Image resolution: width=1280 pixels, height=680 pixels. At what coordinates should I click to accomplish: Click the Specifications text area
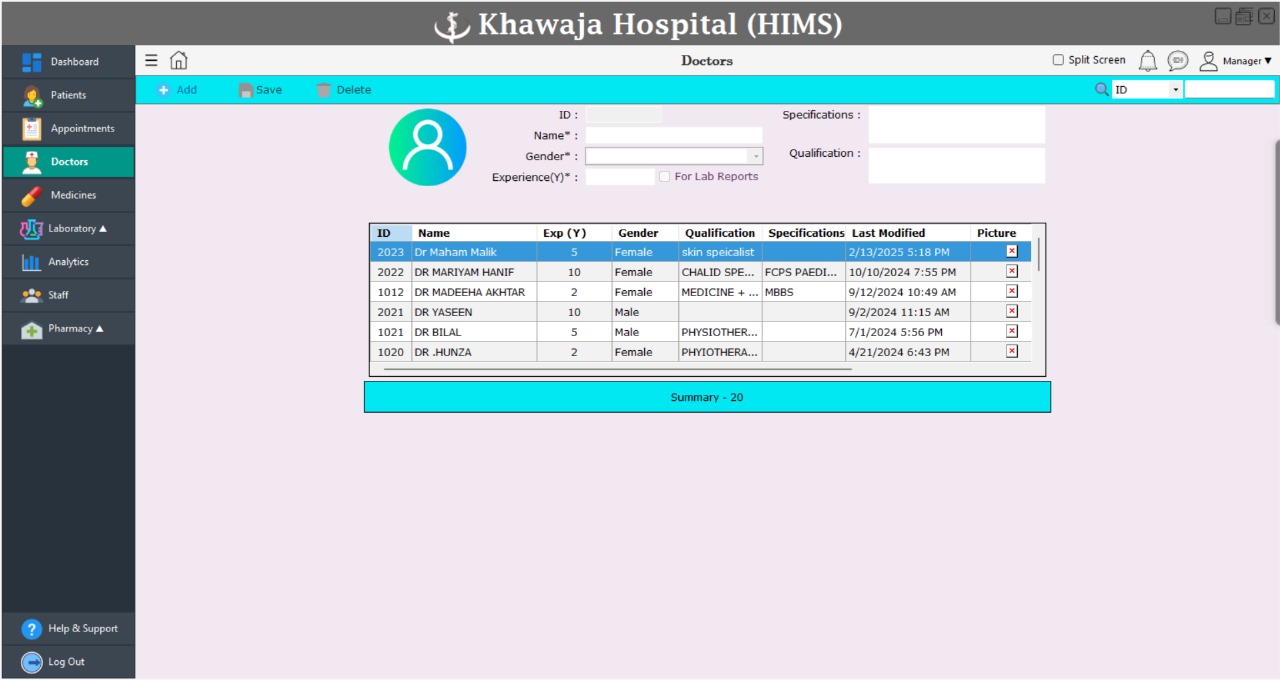[x=957, y=125]
